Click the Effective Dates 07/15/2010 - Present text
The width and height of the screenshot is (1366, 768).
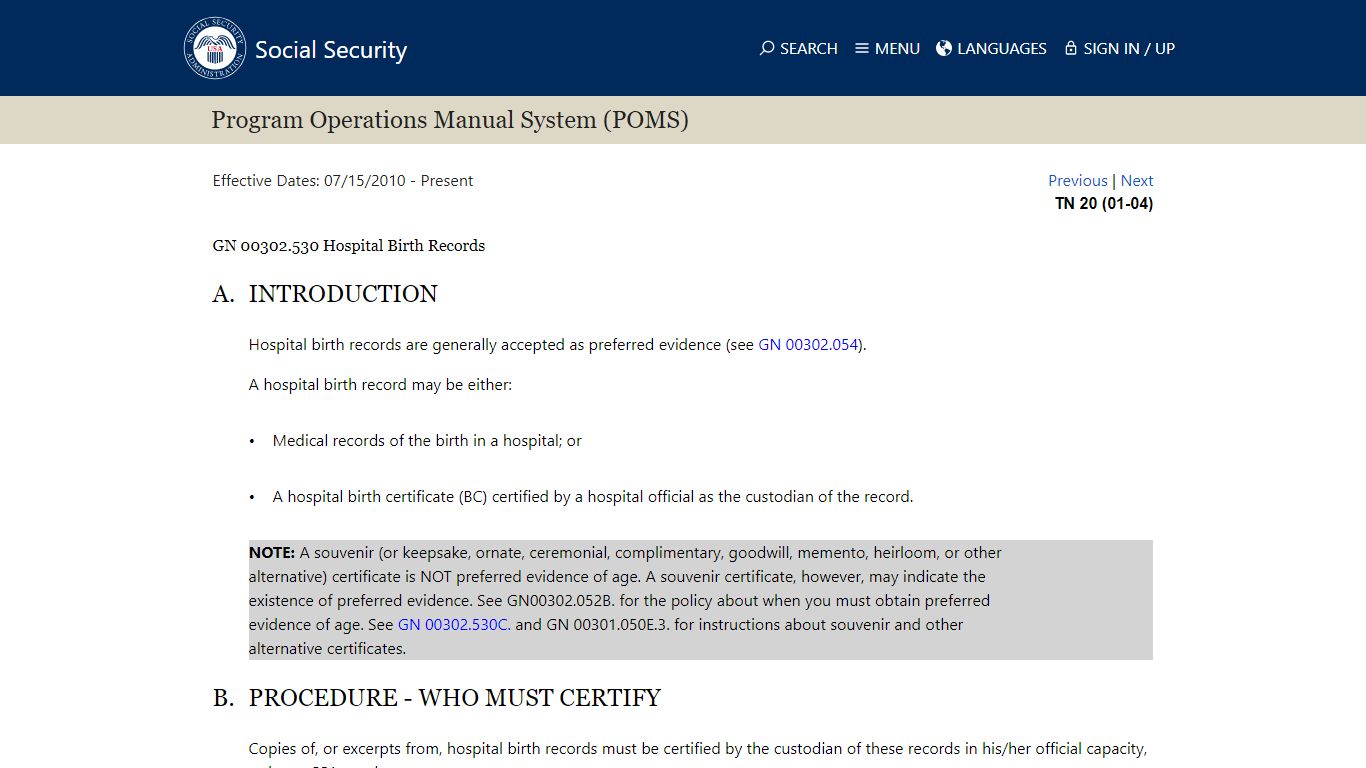pos(343,181)
